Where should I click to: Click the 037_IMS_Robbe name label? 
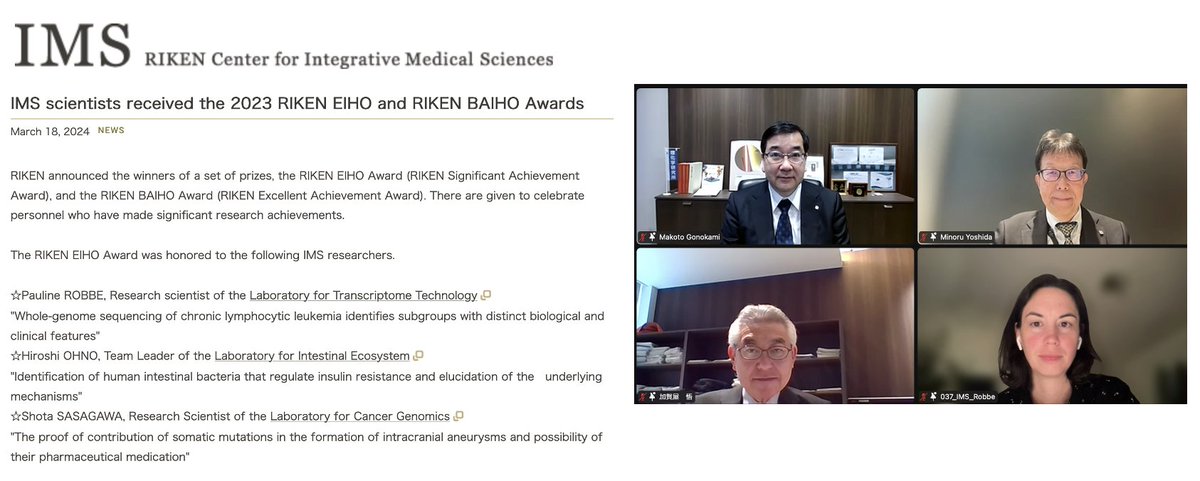(968, 396)
